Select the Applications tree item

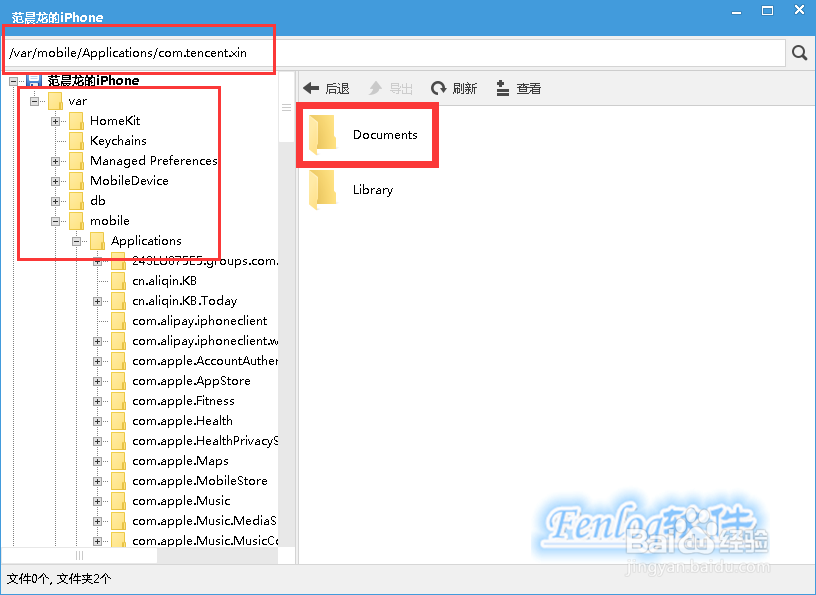coord(146,241)
